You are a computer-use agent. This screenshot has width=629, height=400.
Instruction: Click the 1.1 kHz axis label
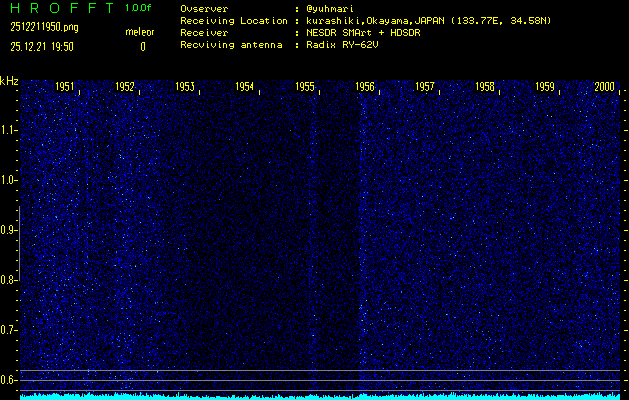7,130
